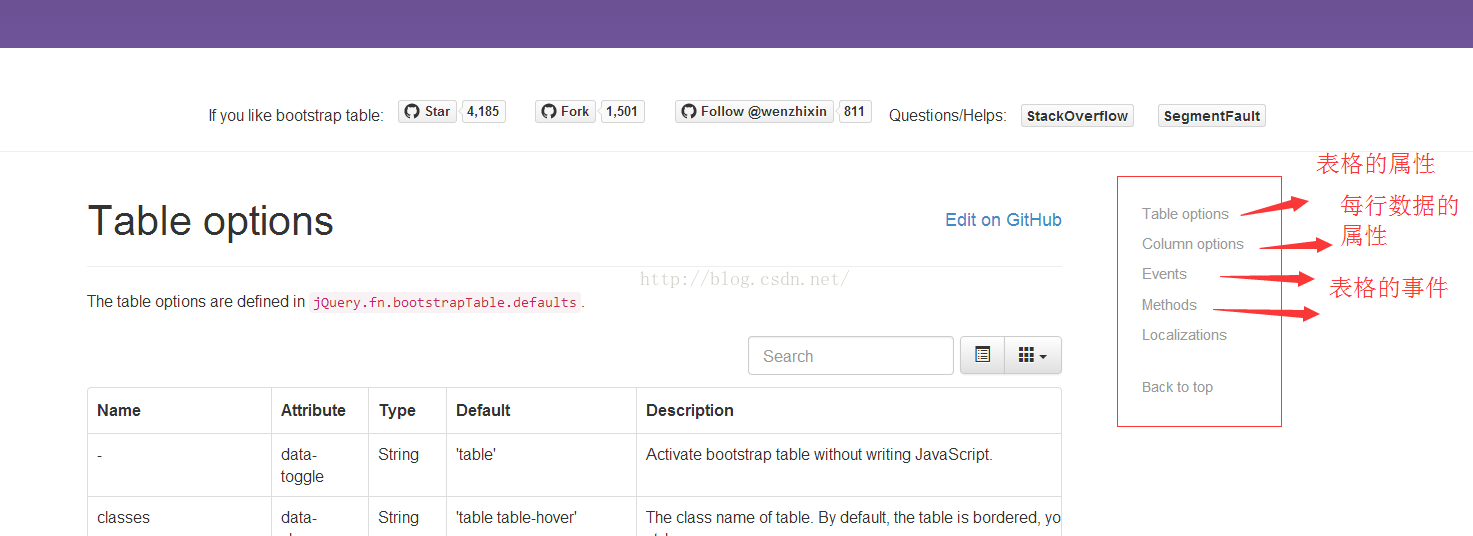Screen dimensions: 1473x536
Task: Select the jQuery.fn.bootstrapTable.defaults code text
Action: click(x=445, y=302)
